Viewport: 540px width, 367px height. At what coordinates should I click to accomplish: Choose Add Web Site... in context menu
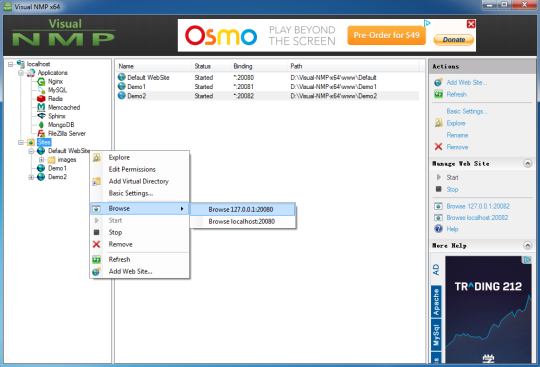(139, 271)
